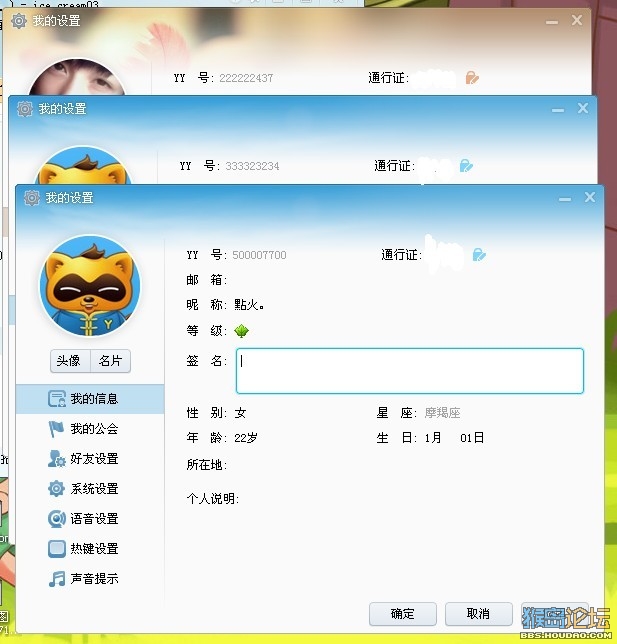Viewport: 617px width, 644px height.
Task: Open 语音设置 sidebar section
Action: tap(90, 519)
